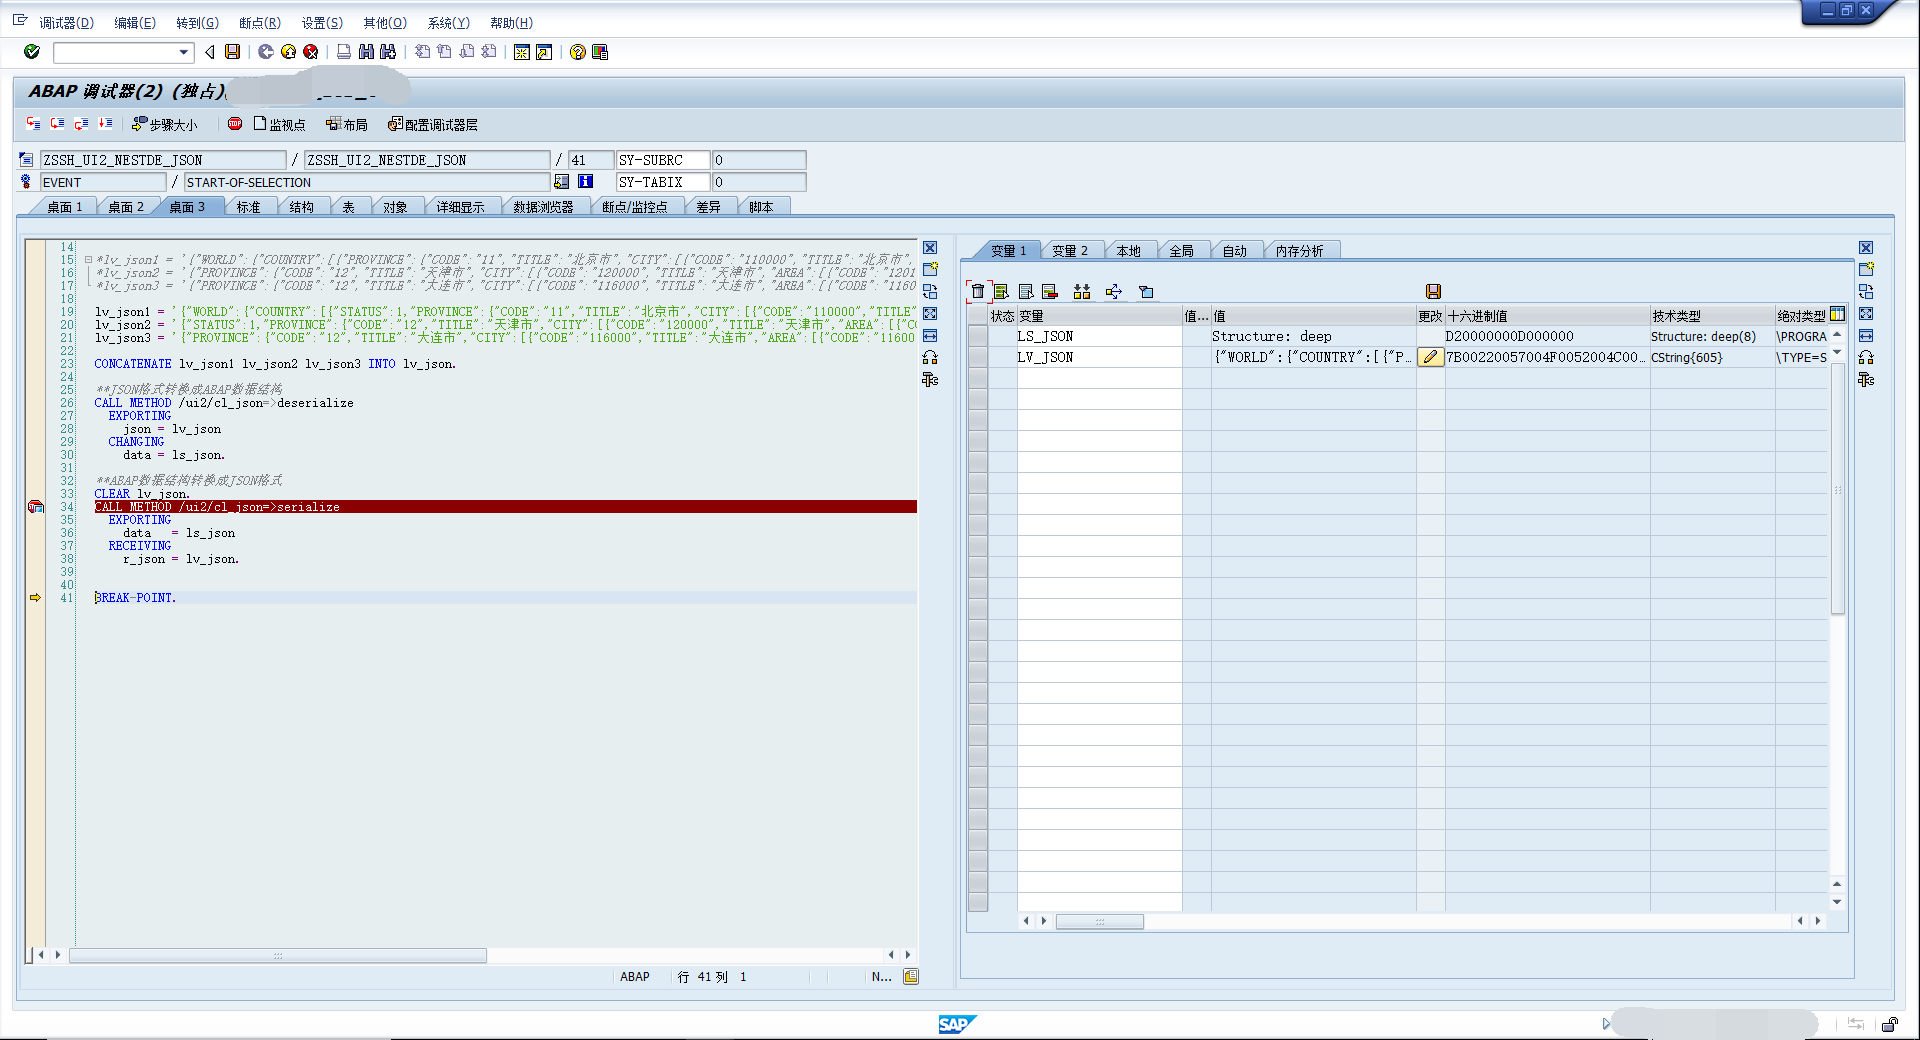Open the 调试器(D) menu

pos(66,23)
